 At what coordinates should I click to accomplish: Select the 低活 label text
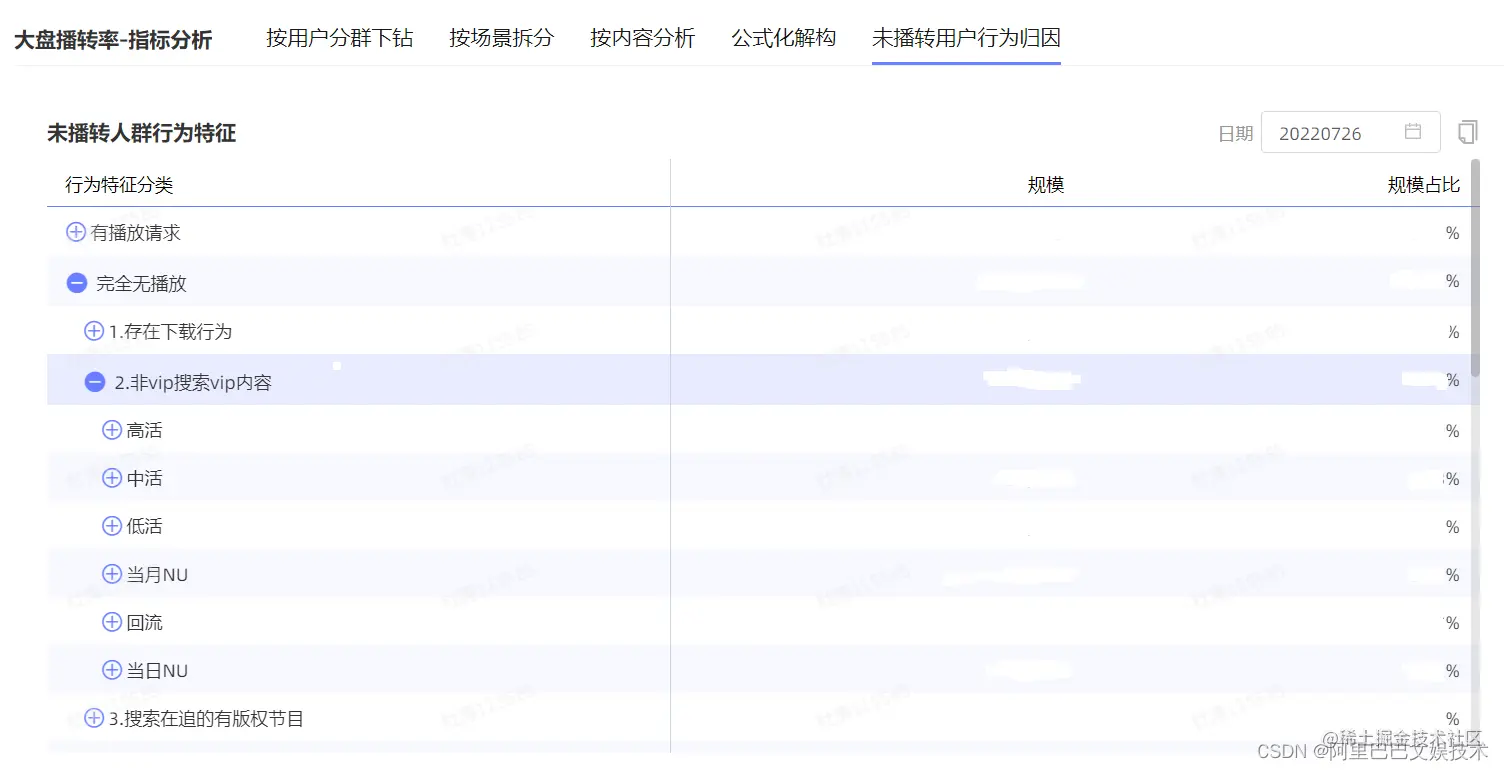point(145,527)
